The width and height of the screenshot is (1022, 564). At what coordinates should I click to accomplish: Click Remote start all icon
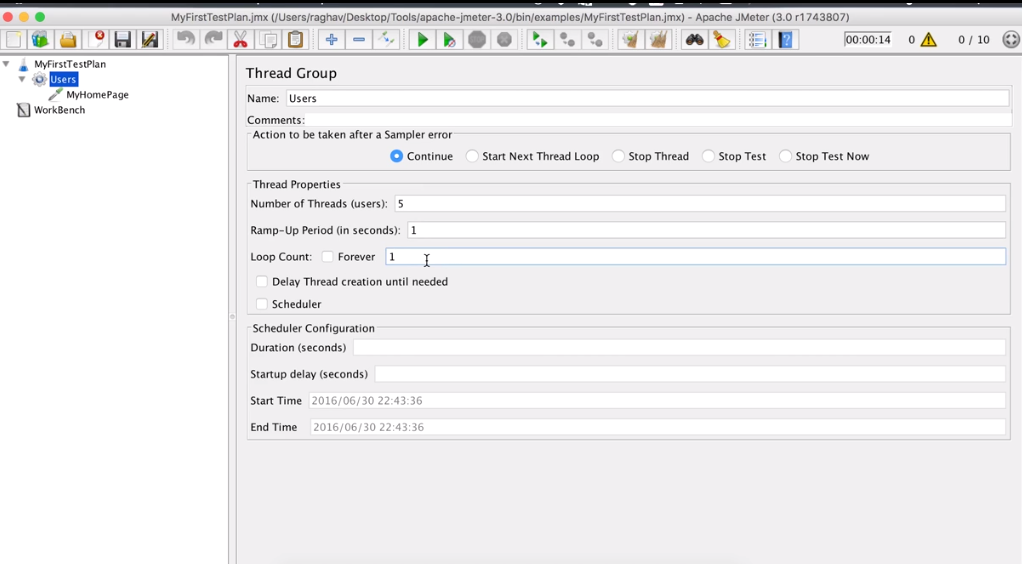tap(540, 40)
